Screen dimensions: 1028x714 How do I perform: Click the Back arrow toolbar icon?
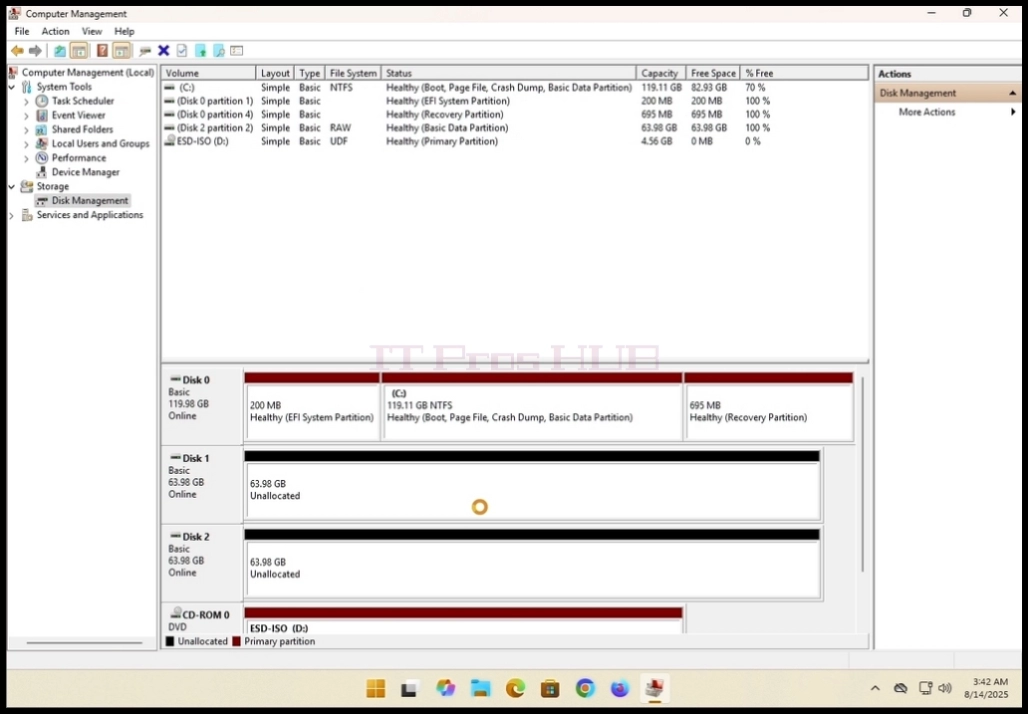click(x=18, y=50)
